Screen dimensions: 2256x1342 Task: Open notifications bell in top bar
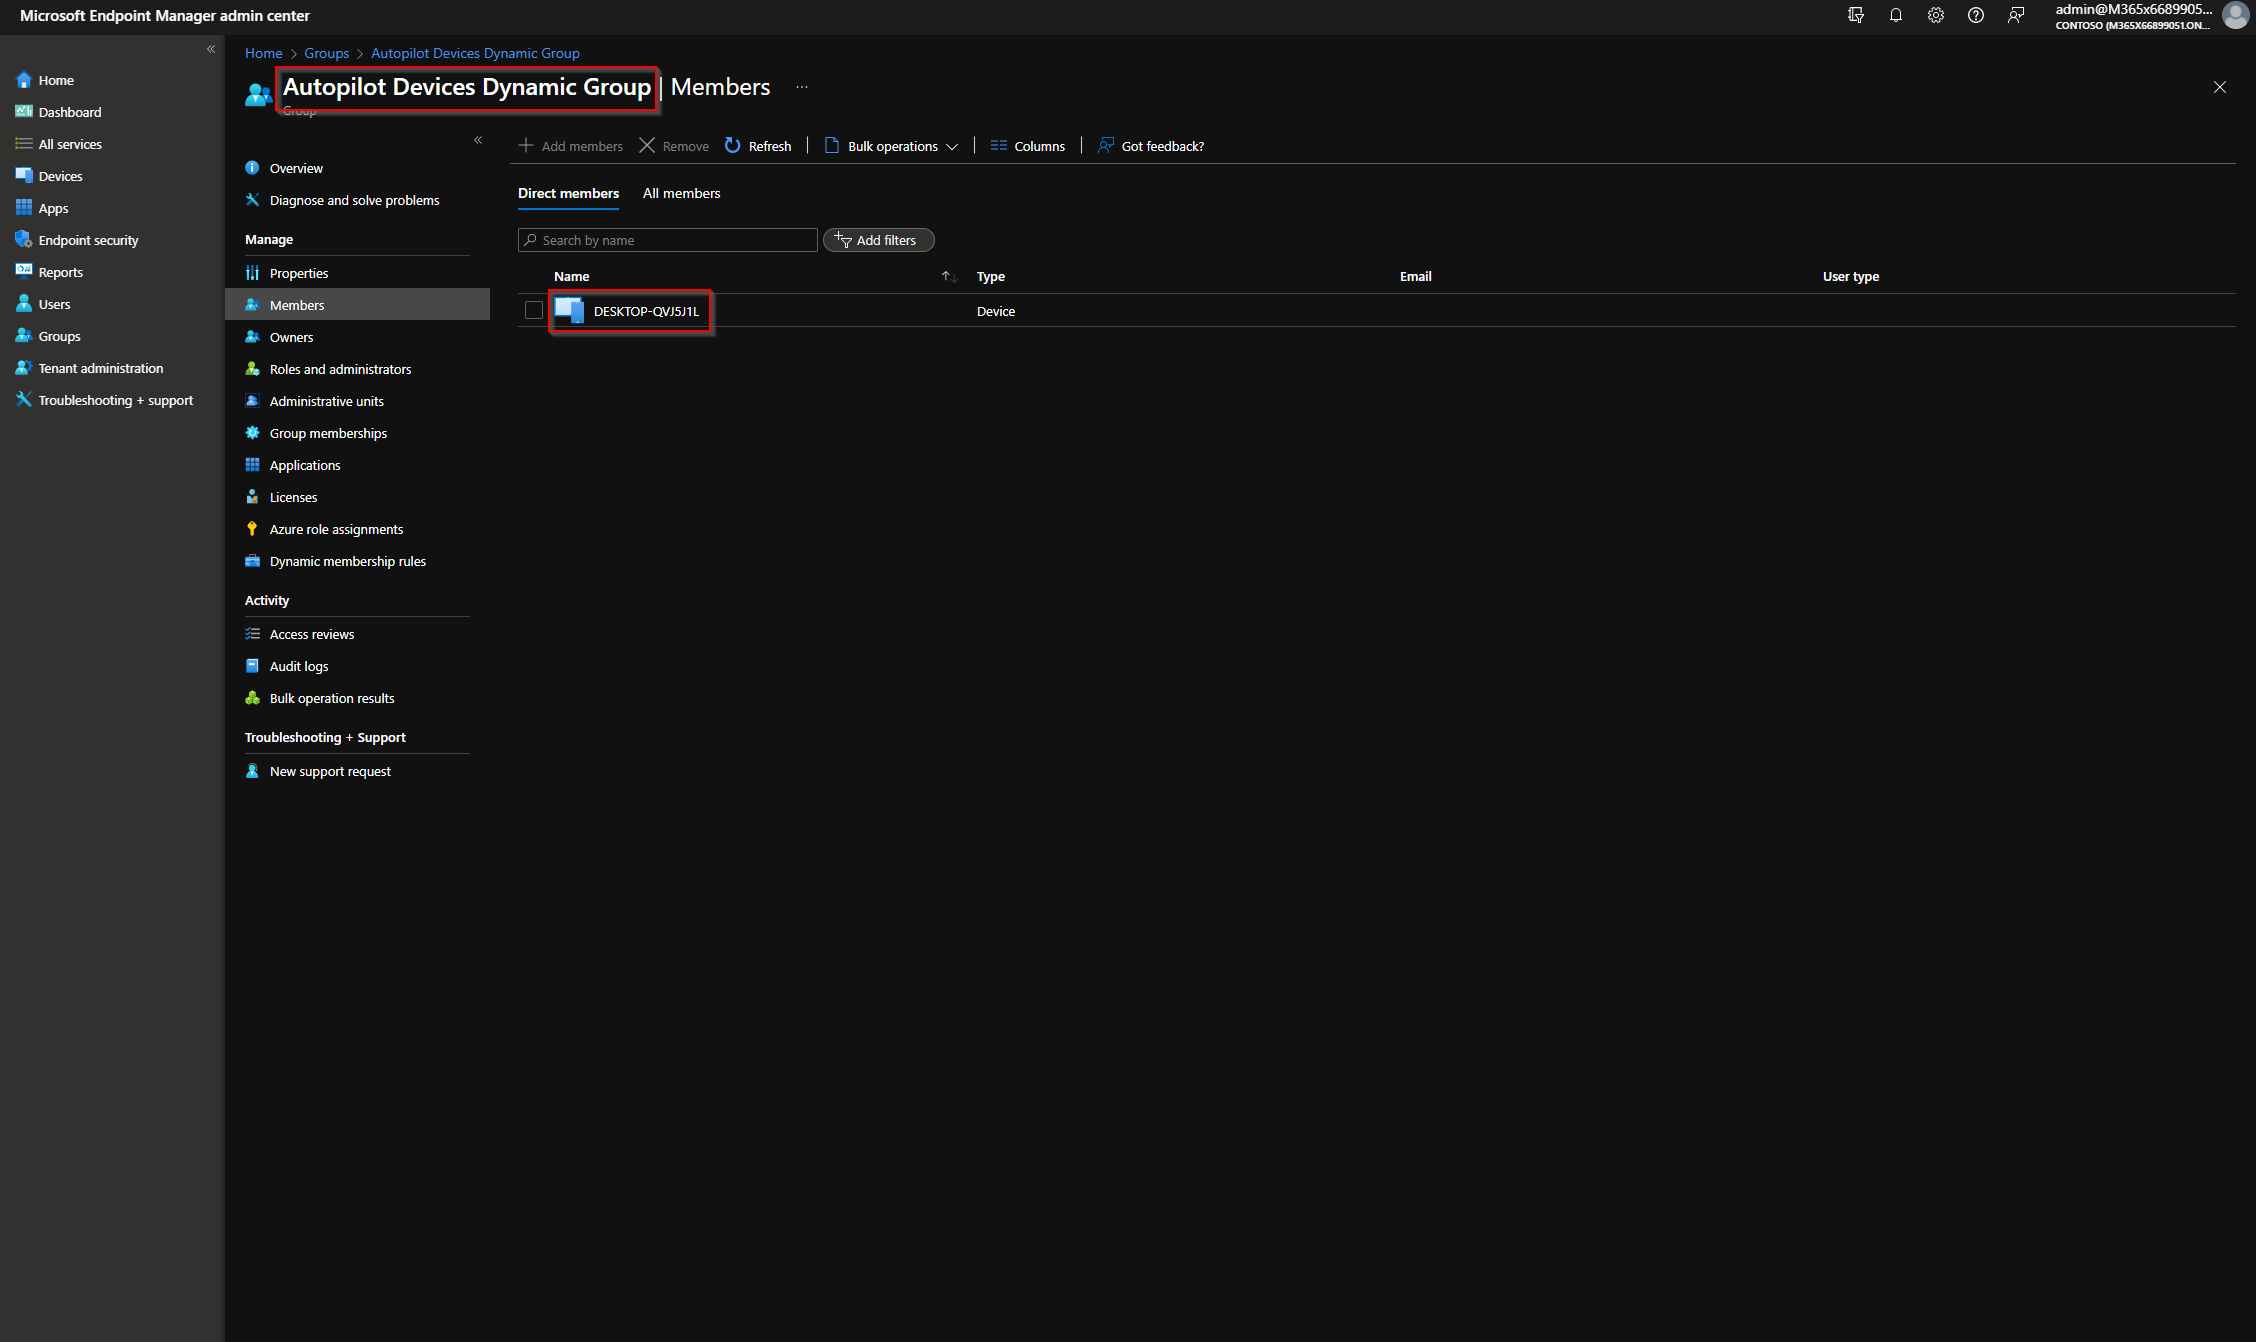pyautogui.click(x=1895, y=15)
